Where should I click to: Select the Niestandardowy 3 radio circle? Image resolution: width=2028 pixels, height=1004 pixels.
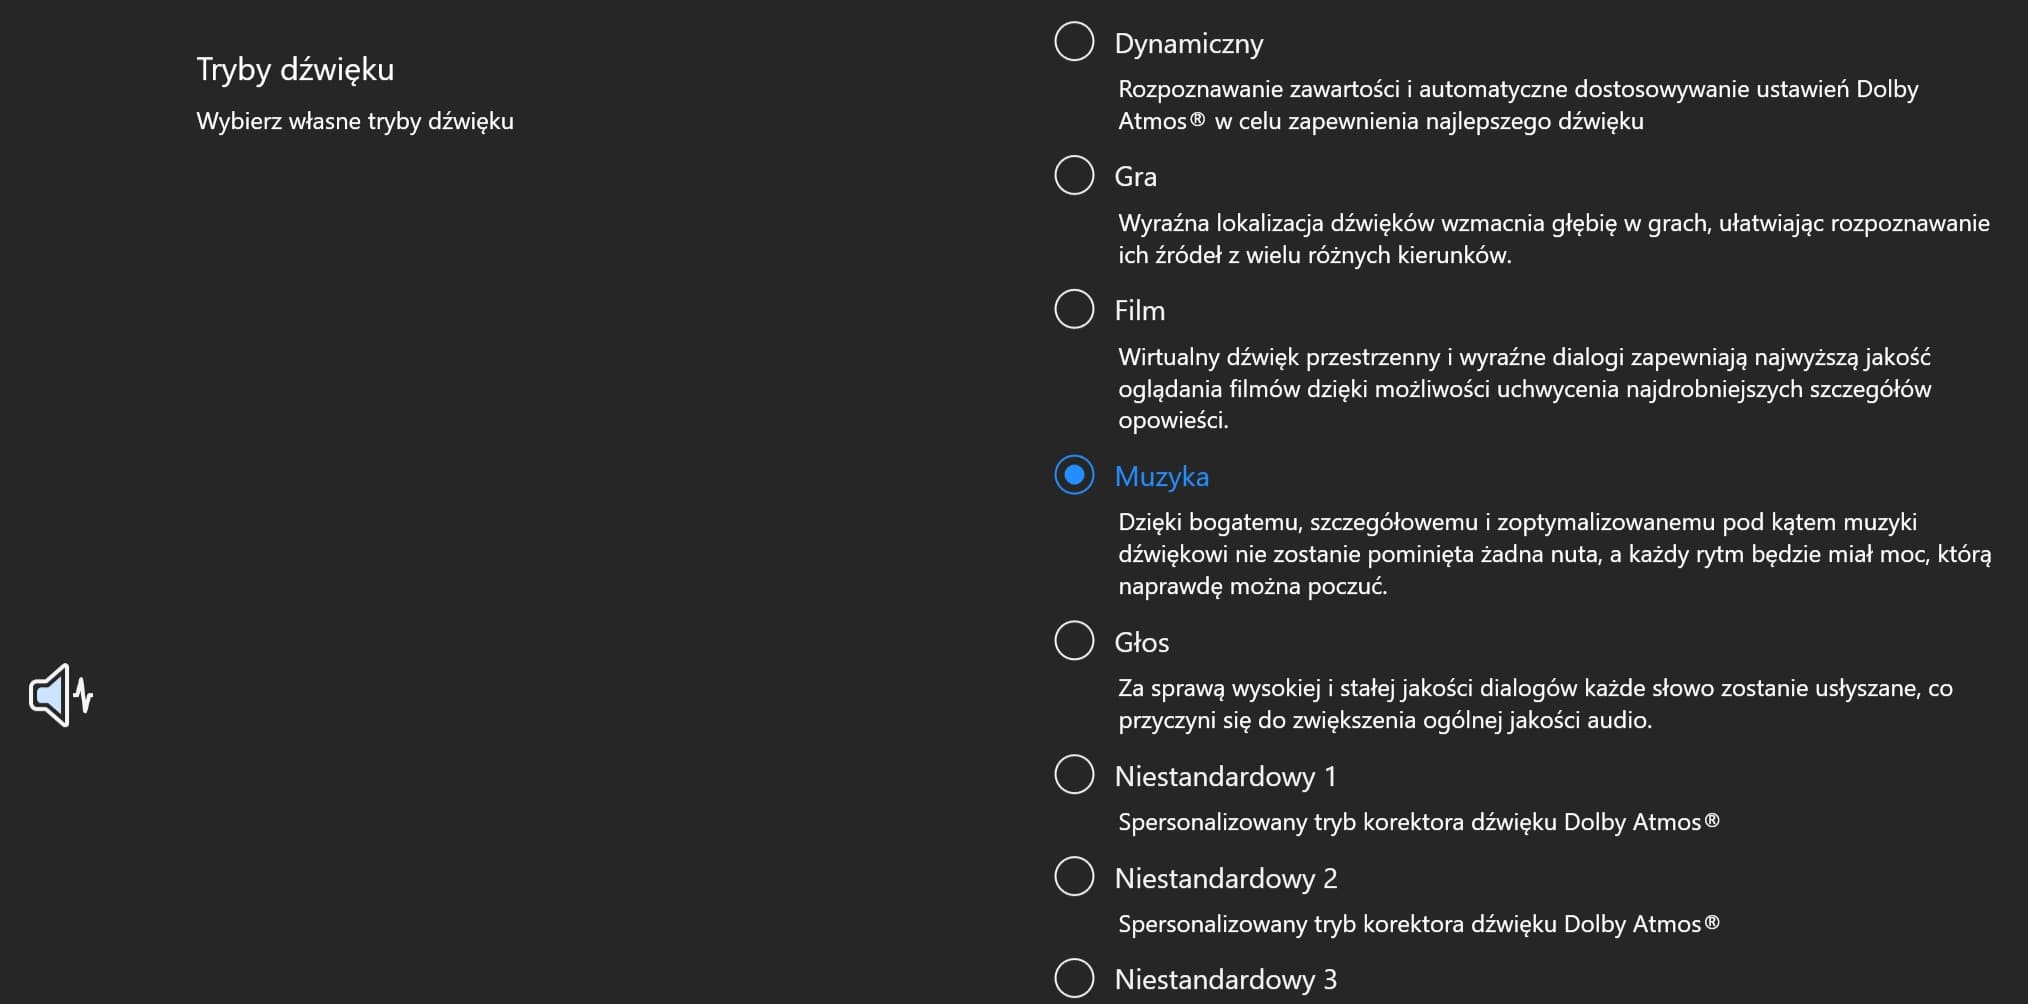pos(1074,978)
